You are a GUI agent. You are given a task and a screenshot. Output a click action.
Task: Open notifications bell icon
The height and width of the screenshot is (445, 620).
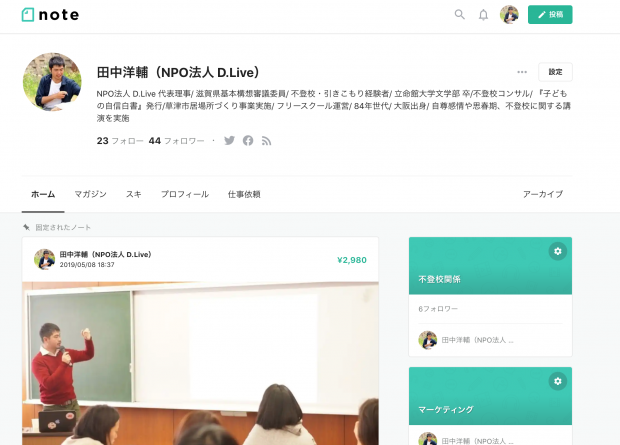pos(483,15)
